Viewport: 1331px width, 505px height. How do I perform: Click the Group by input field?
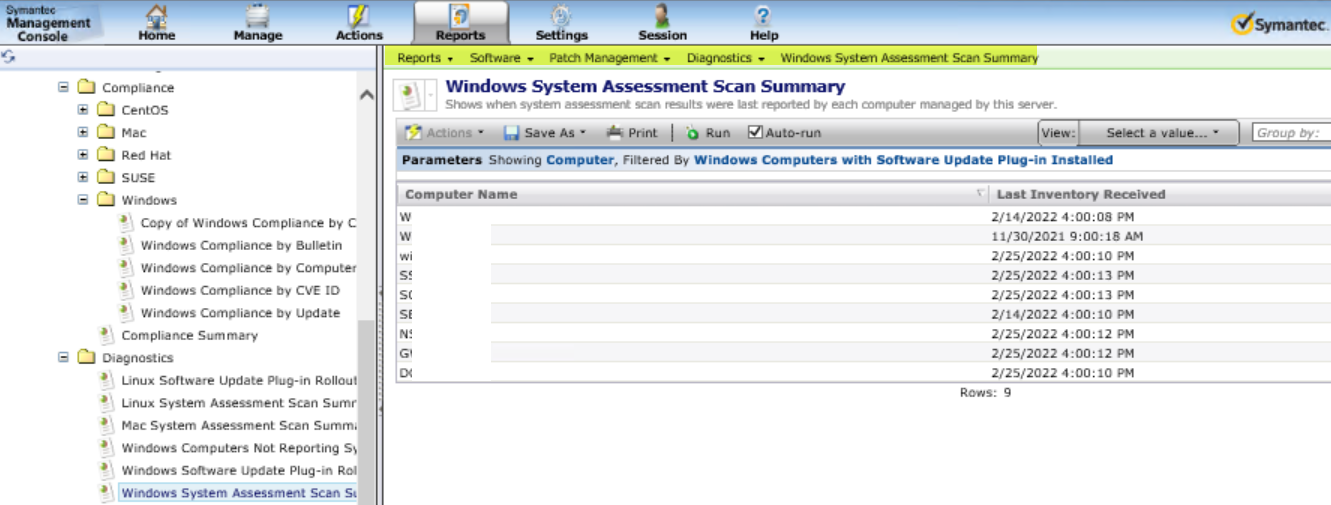(x=1291, y=133)
